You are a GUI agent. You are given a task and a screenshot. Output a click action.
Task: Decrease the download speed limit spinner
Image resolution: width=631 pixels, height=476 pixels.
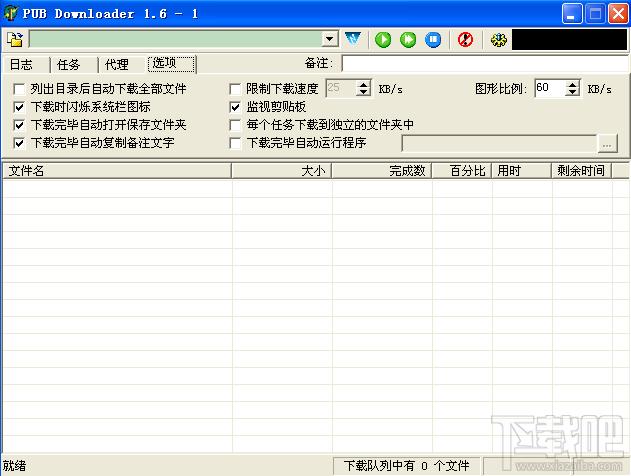click(363, 92)
